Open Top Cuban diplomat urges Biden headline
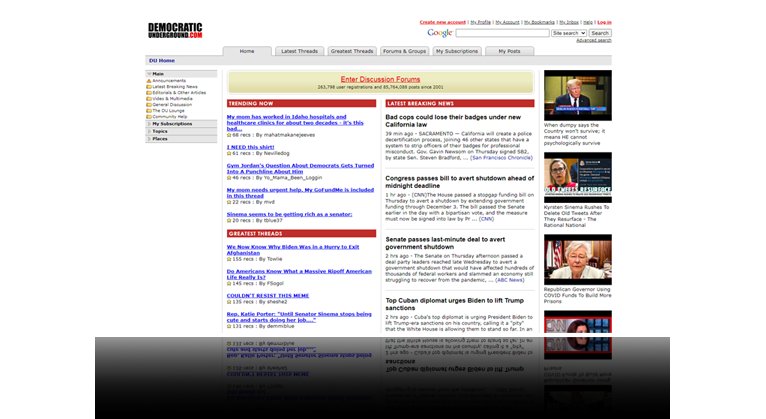The width and height of the screenshot is (766, 419). pos(454,304)
